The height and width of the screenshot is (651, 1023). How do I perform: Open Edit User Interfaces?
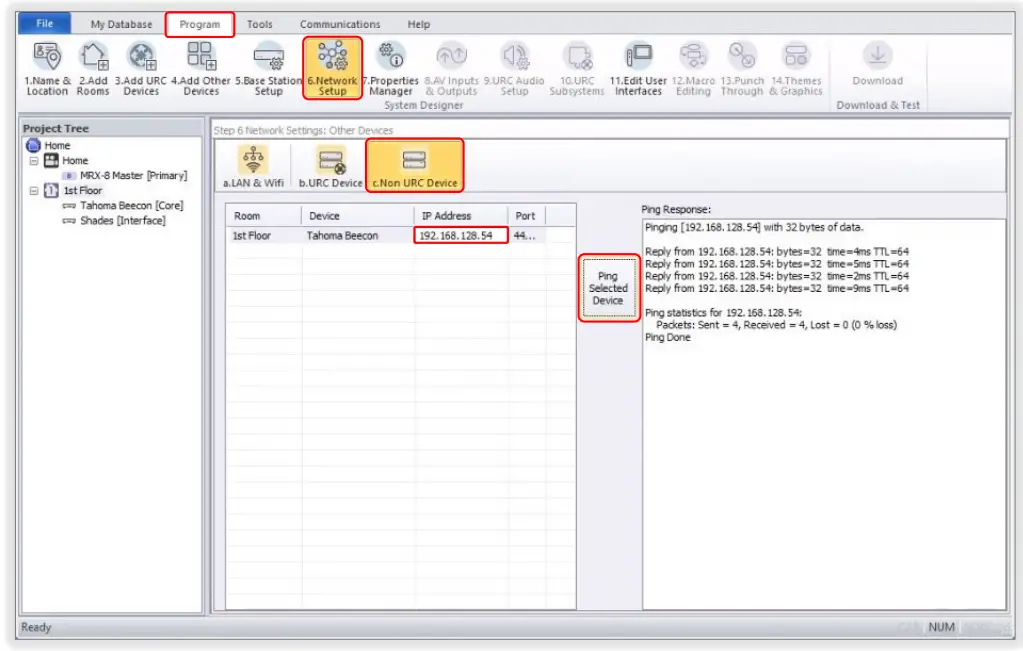point(638,67)
